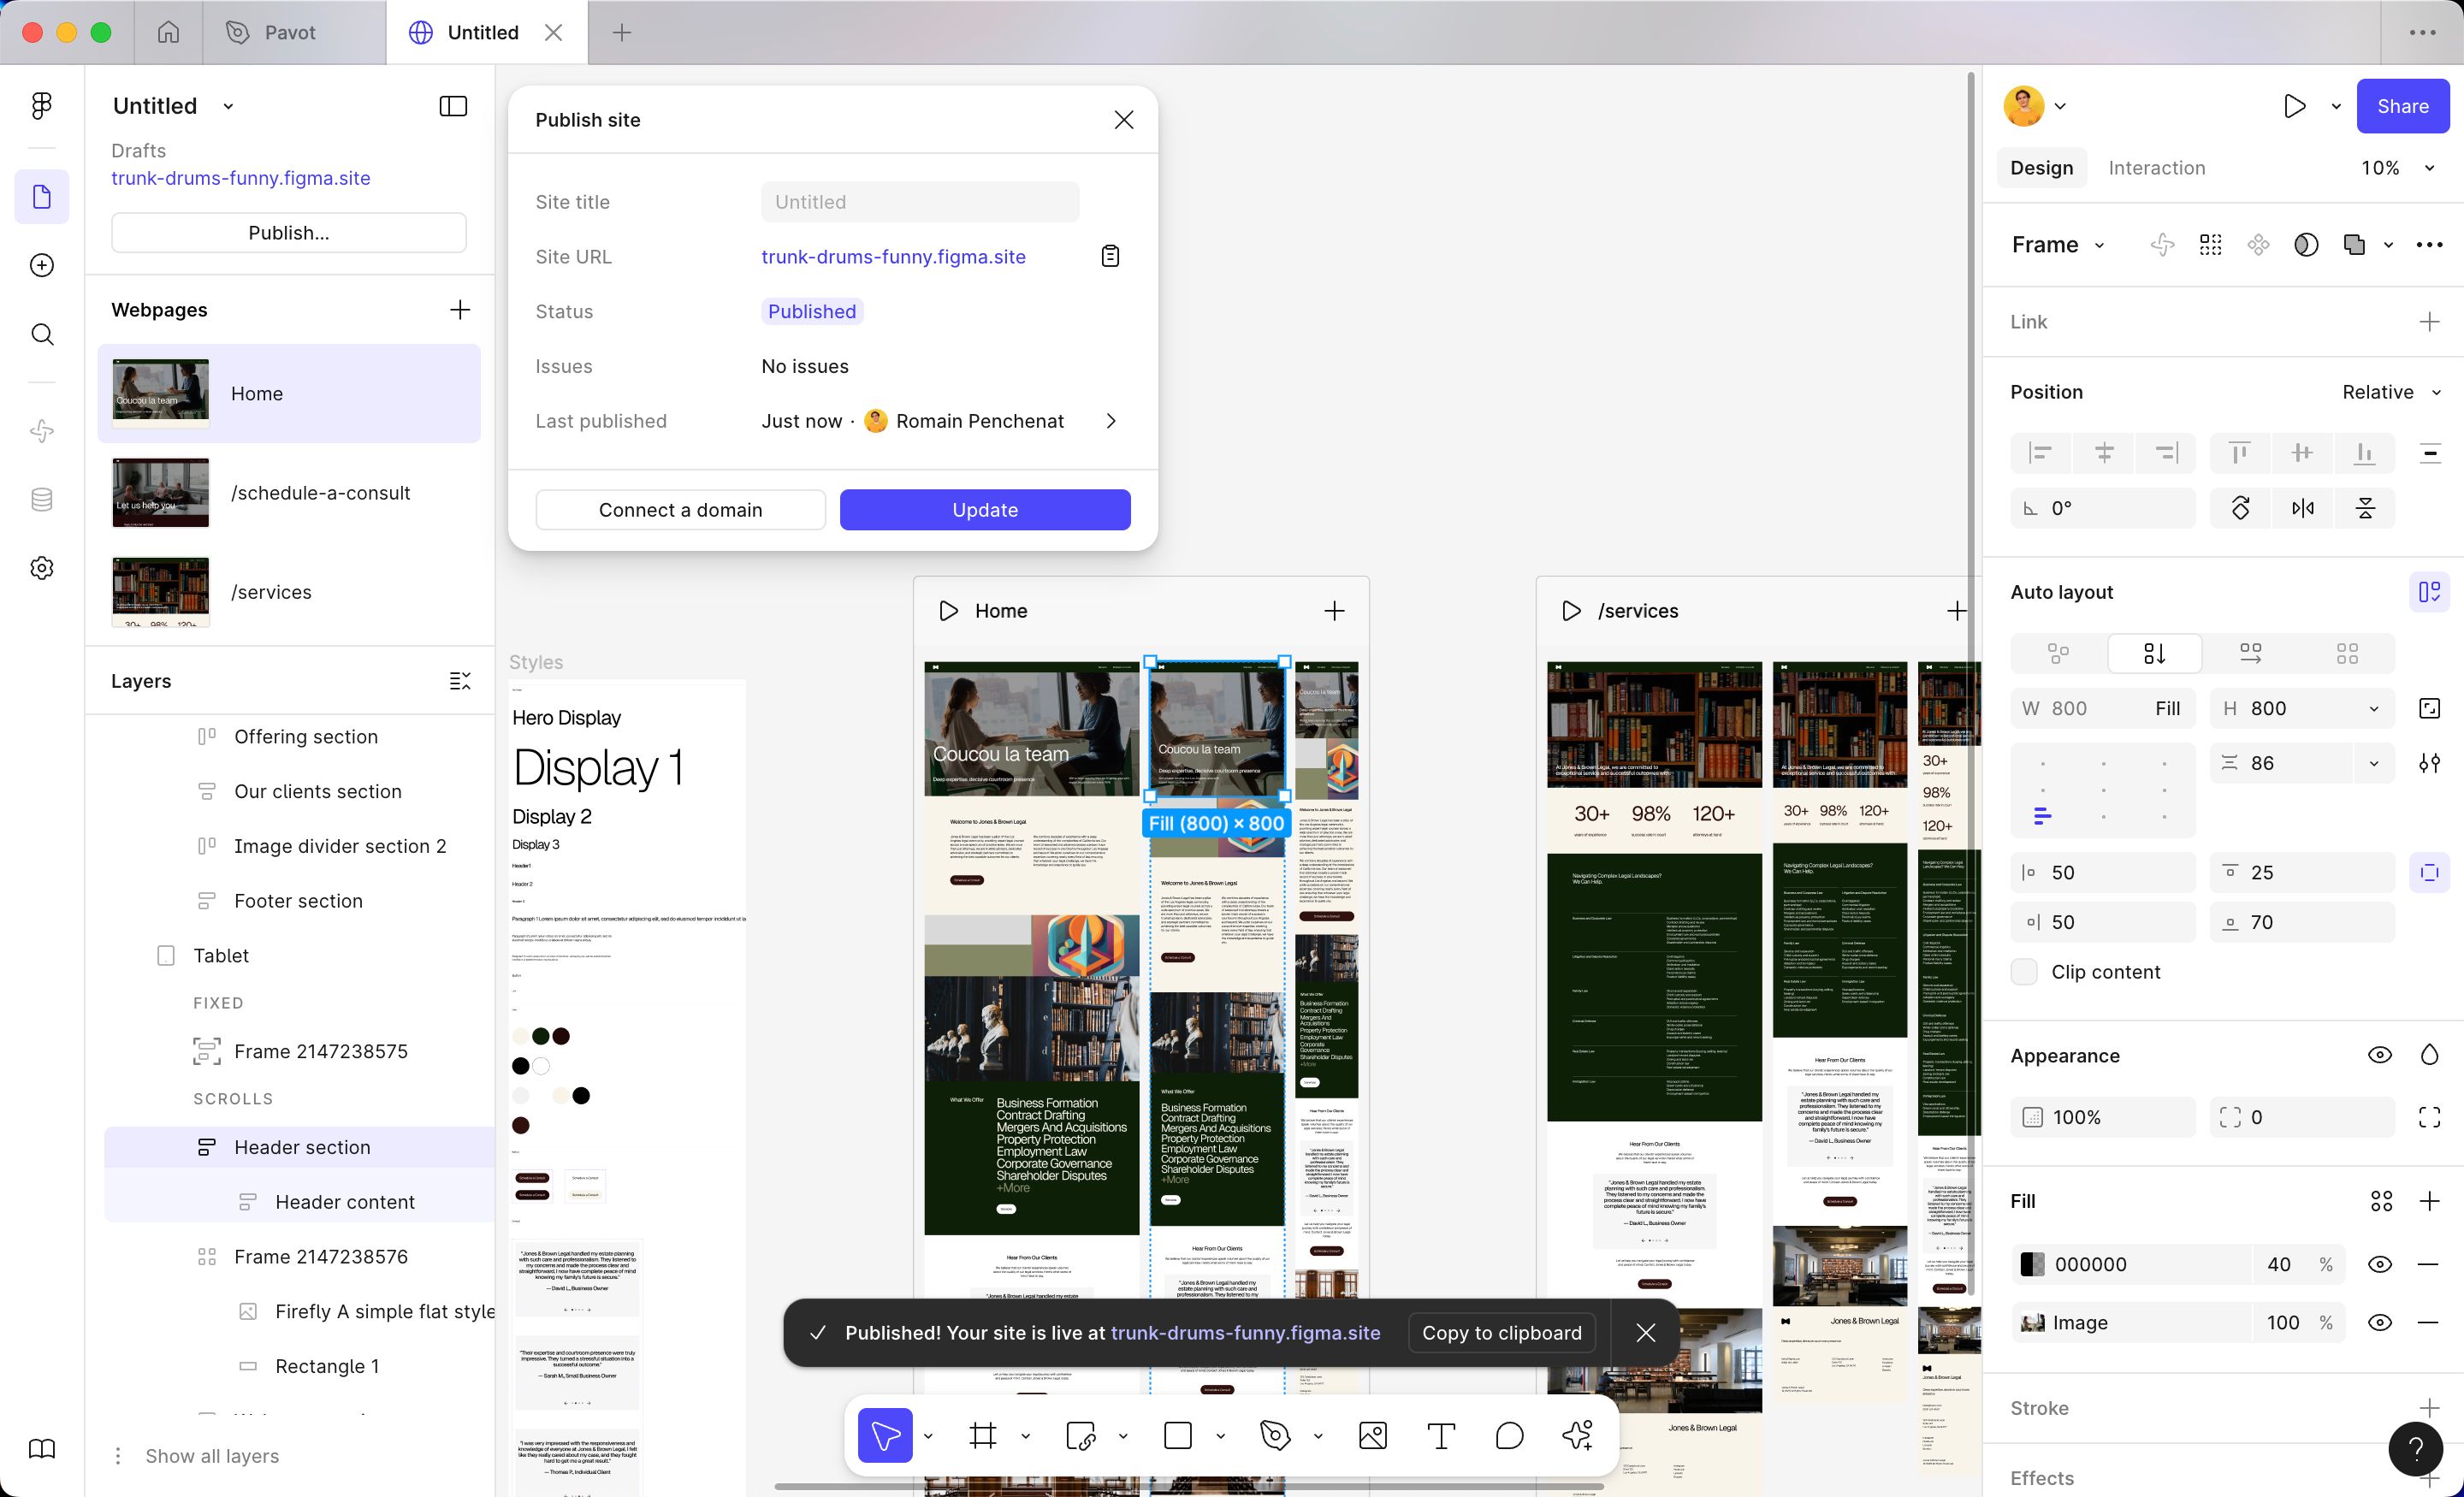Image resolution: width=2464 pixels, height=1497 pixels.
Task: Click Copy to clipboard in toast
Action: (x=1501, y=1332)
